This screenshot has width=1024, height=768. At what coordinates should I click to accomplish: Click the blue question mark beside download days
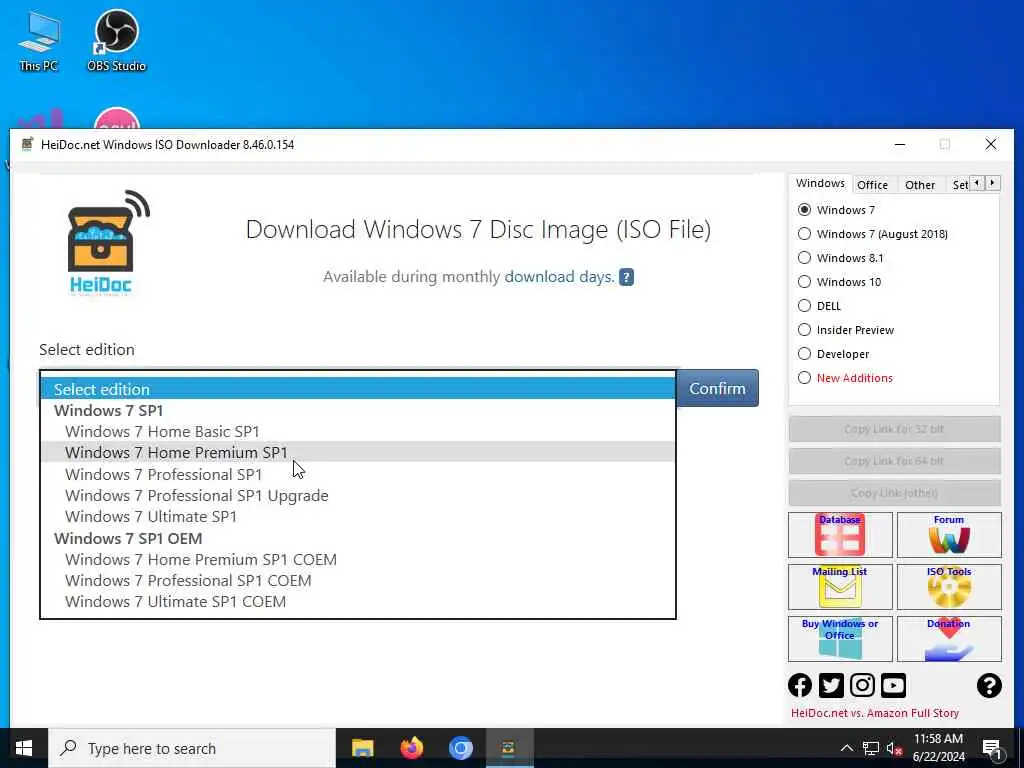626,277
